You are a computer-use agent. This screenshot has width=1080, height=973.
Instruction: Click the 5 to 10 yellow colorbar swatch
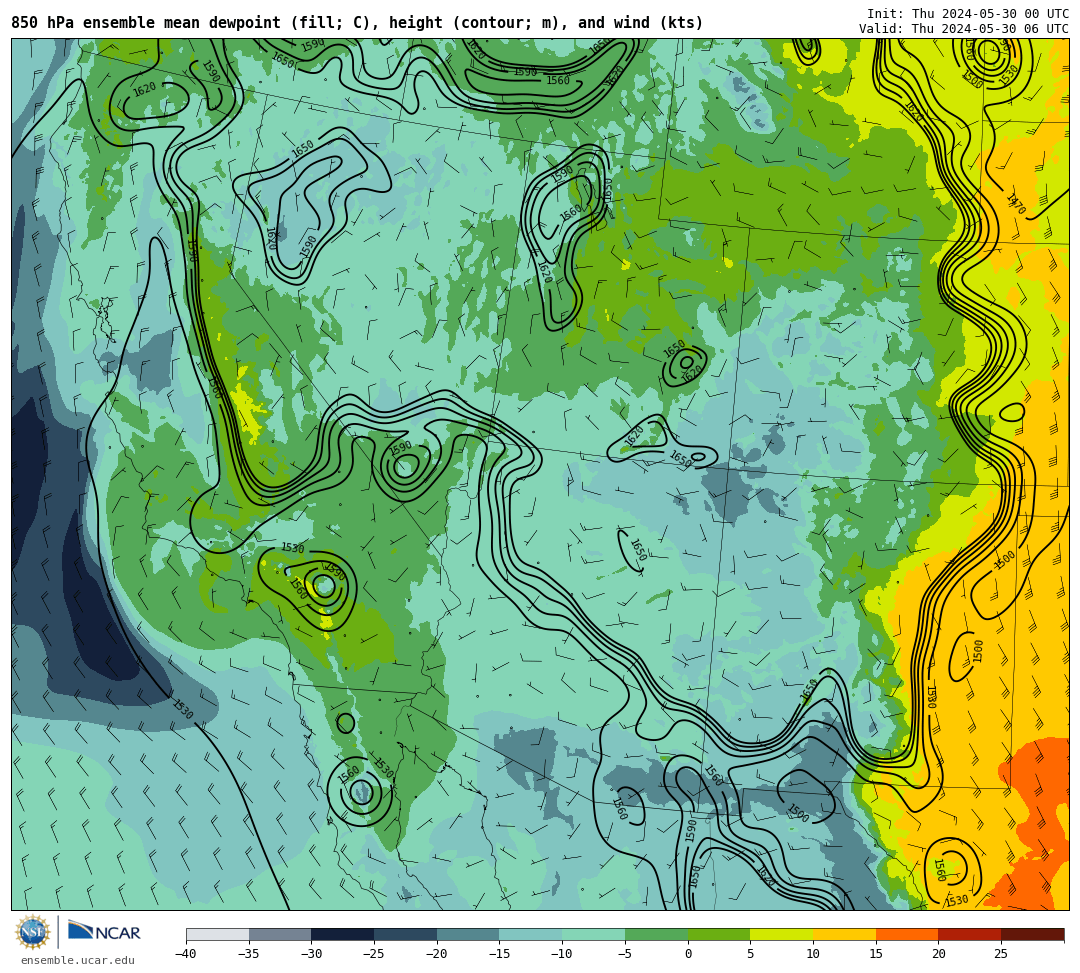782,934
